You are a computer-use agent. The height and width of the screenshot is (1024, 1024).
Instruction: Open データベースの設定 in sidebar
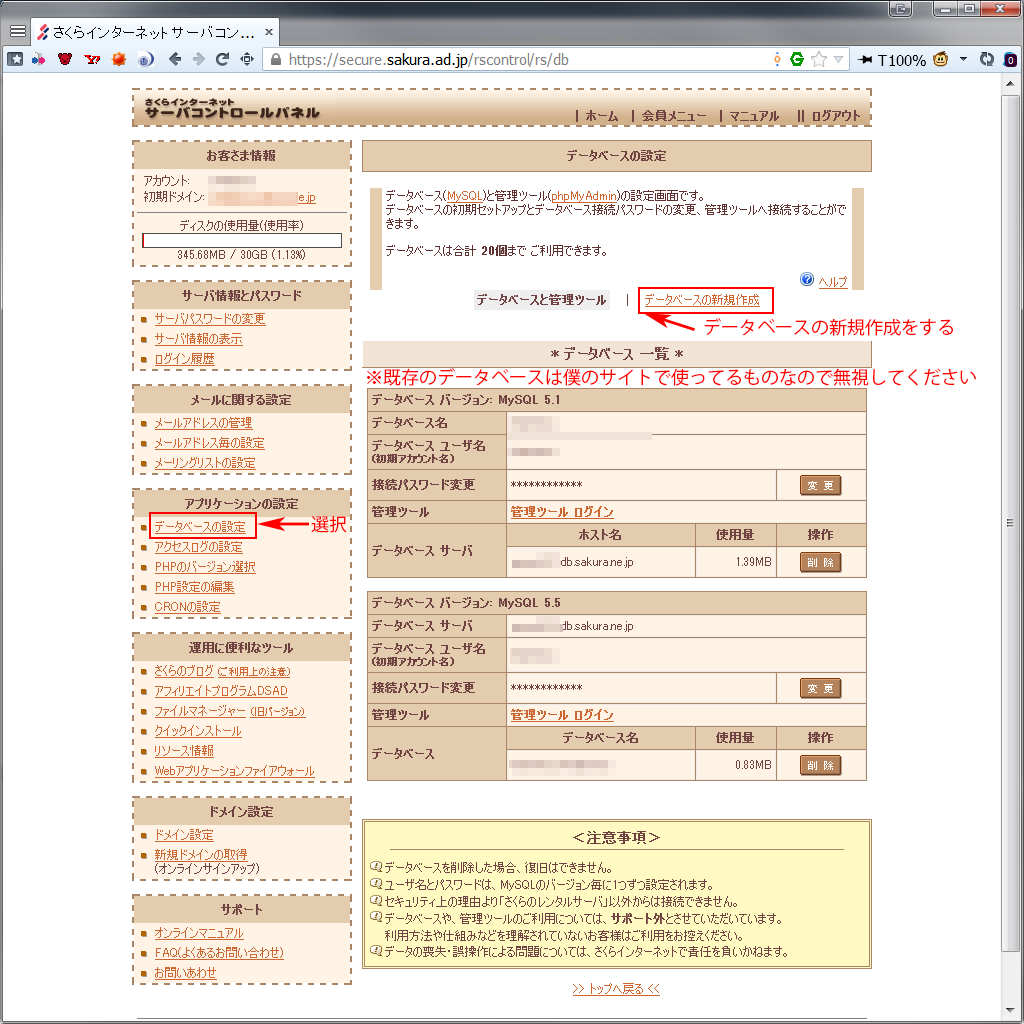coord(200,526)
